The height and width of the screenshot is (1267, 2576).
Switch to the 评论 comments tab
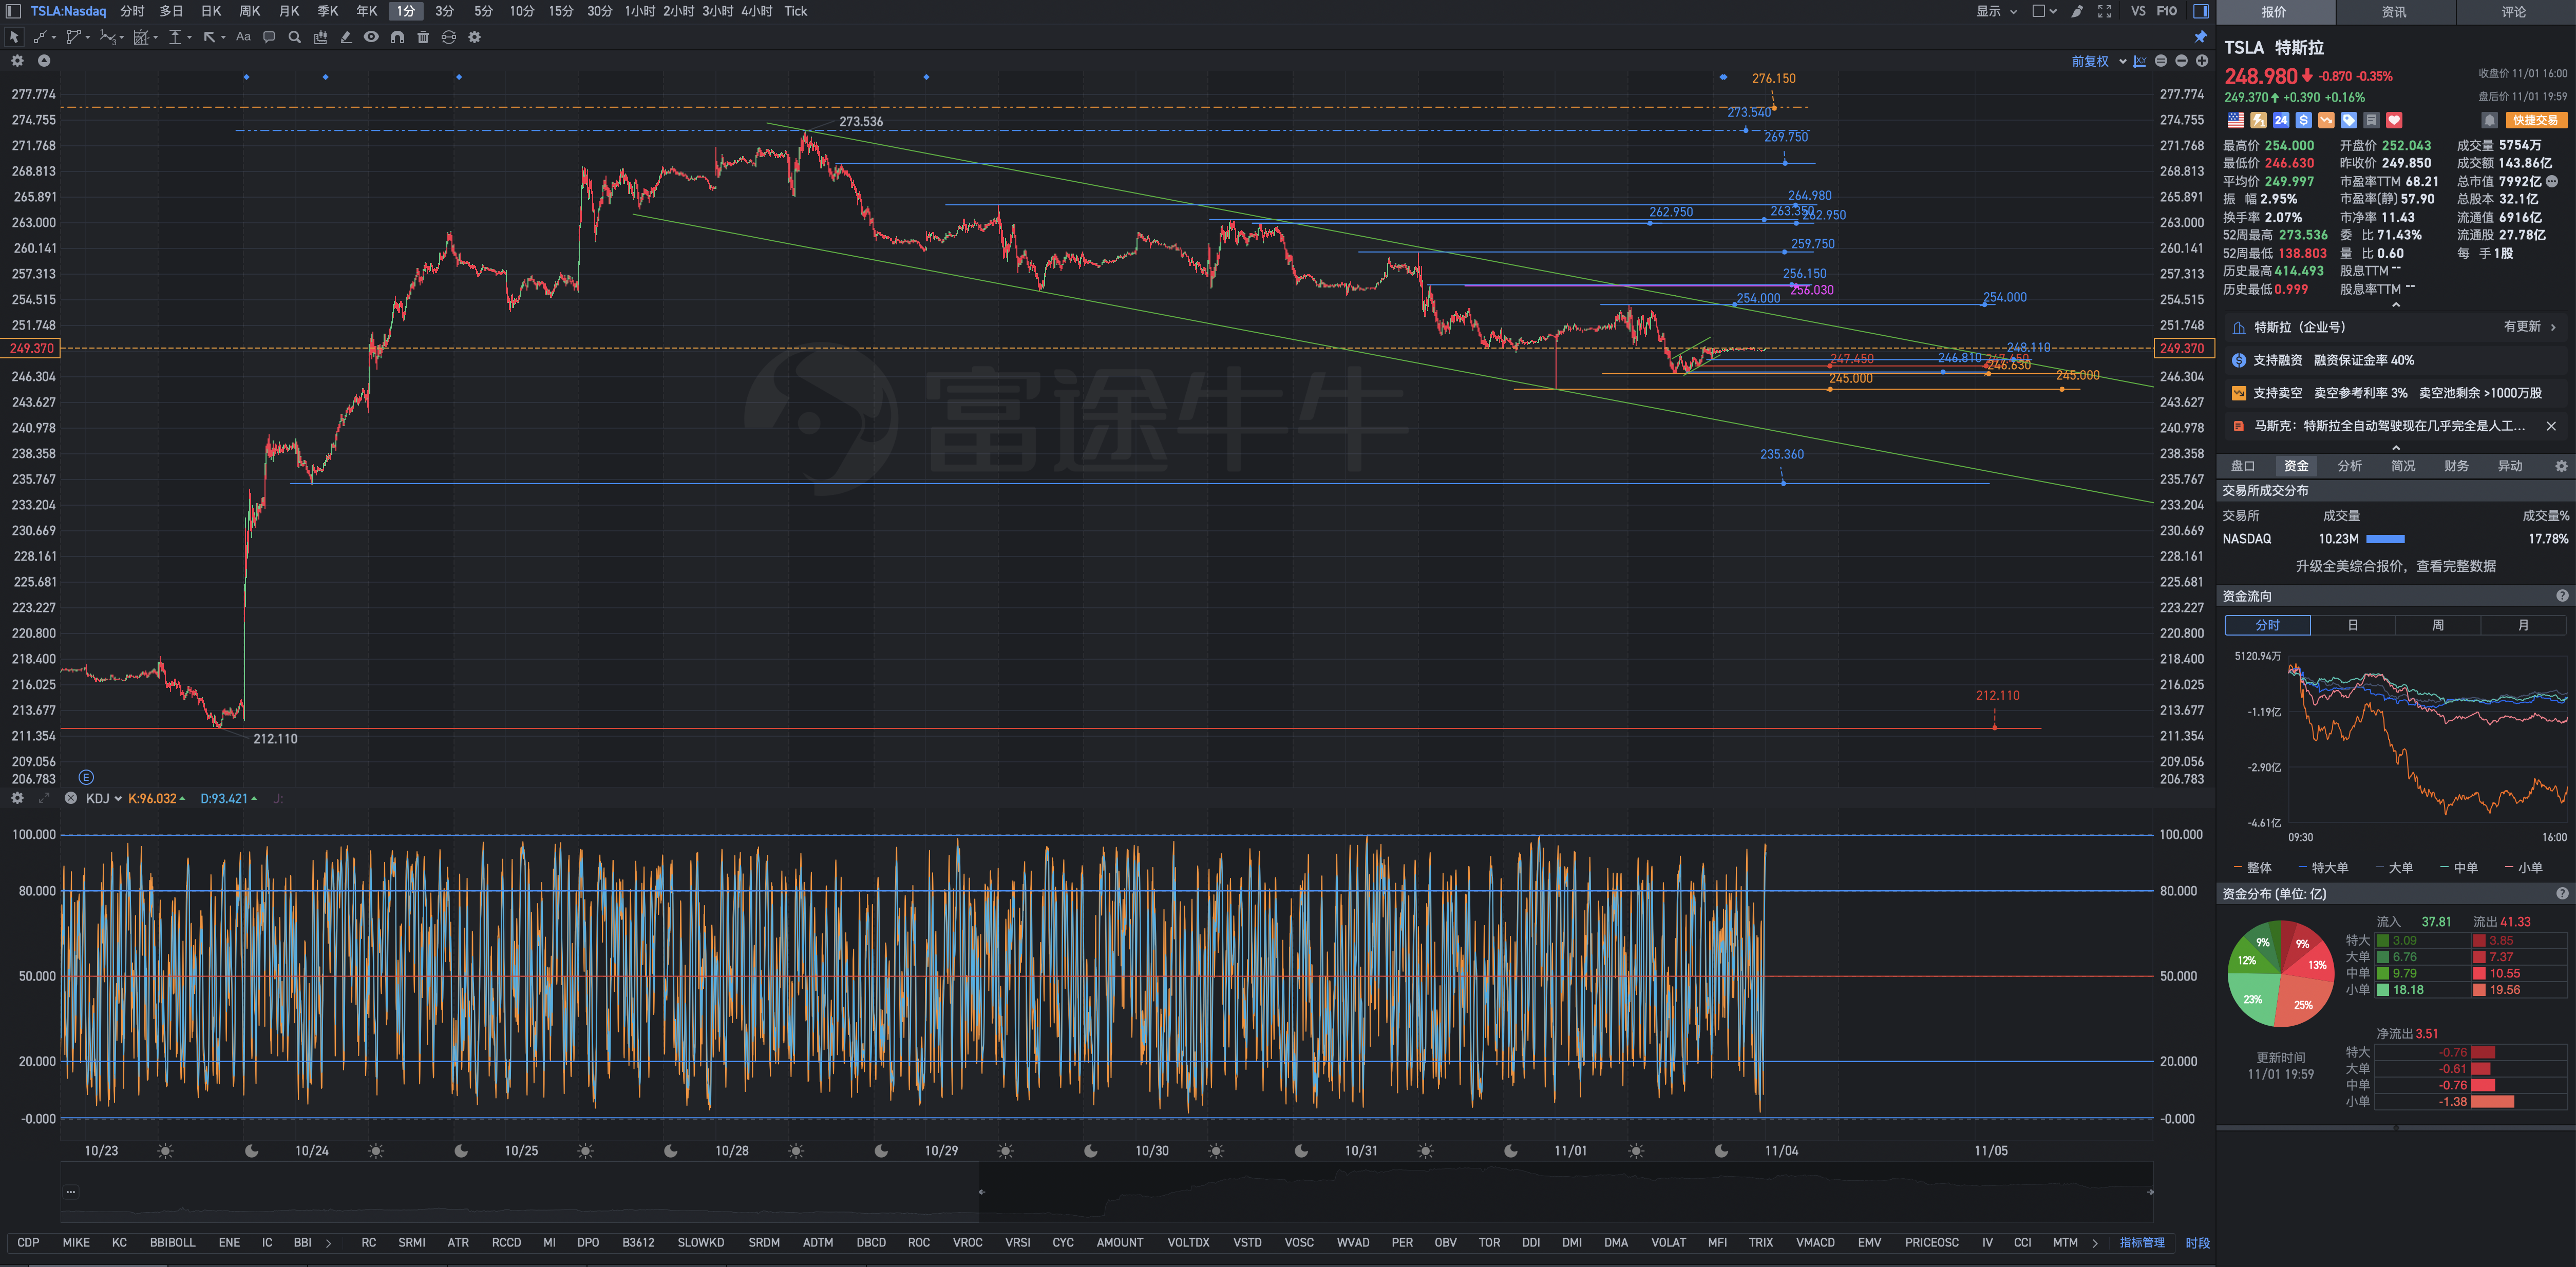2514,12
